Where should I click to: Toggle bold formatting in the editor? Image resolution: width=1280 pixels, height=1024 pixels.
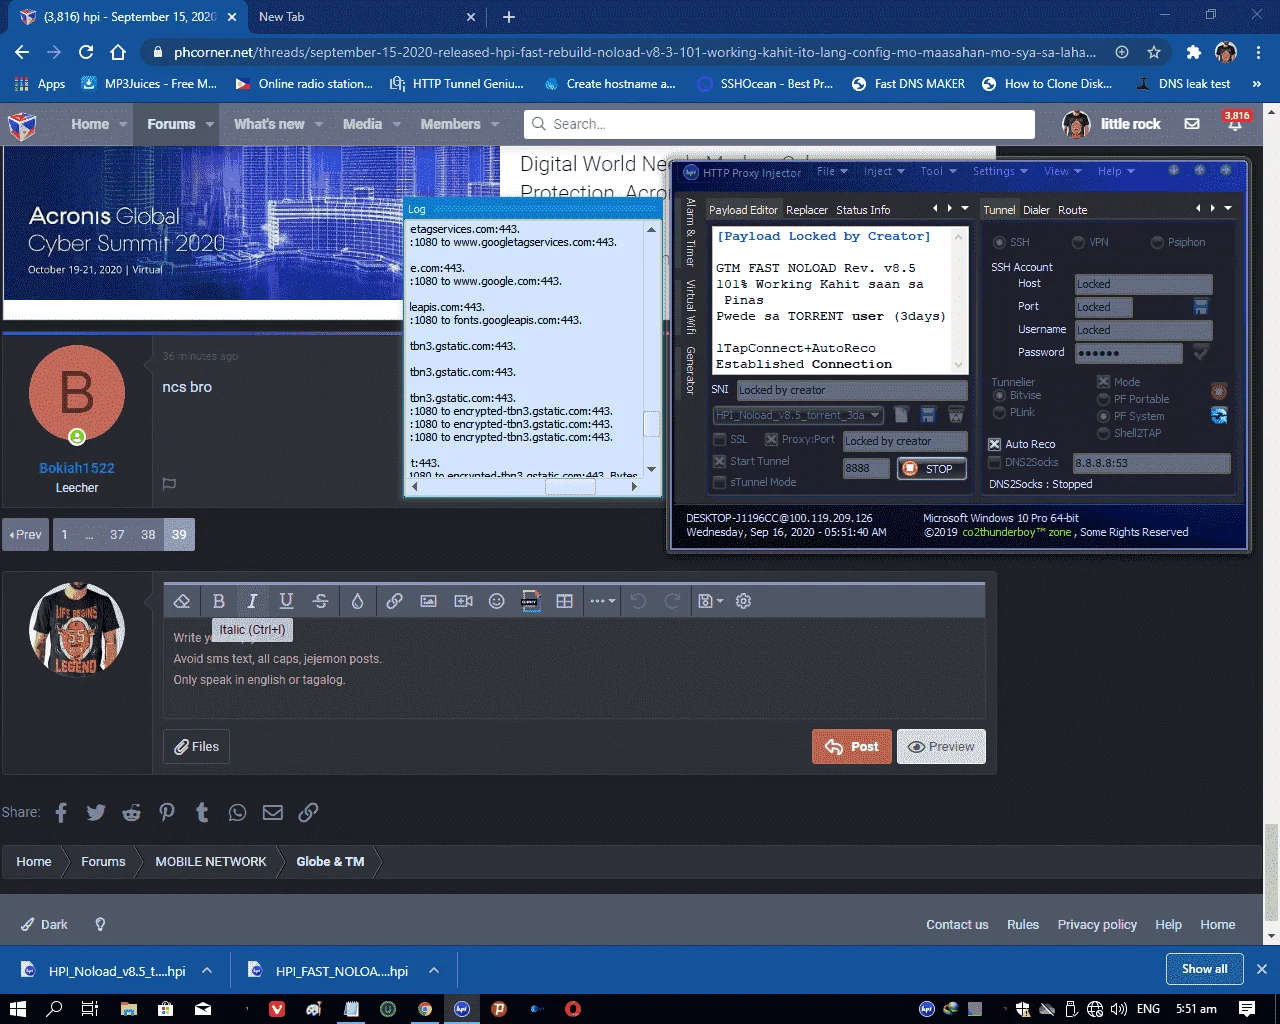click(218, 601)
